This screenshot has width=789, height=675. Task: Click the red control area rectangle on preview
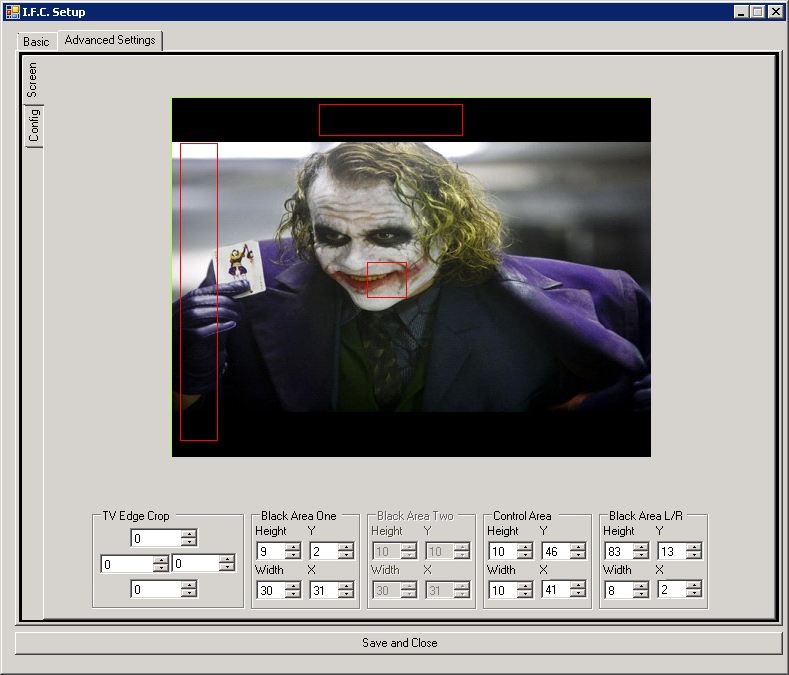387,280
